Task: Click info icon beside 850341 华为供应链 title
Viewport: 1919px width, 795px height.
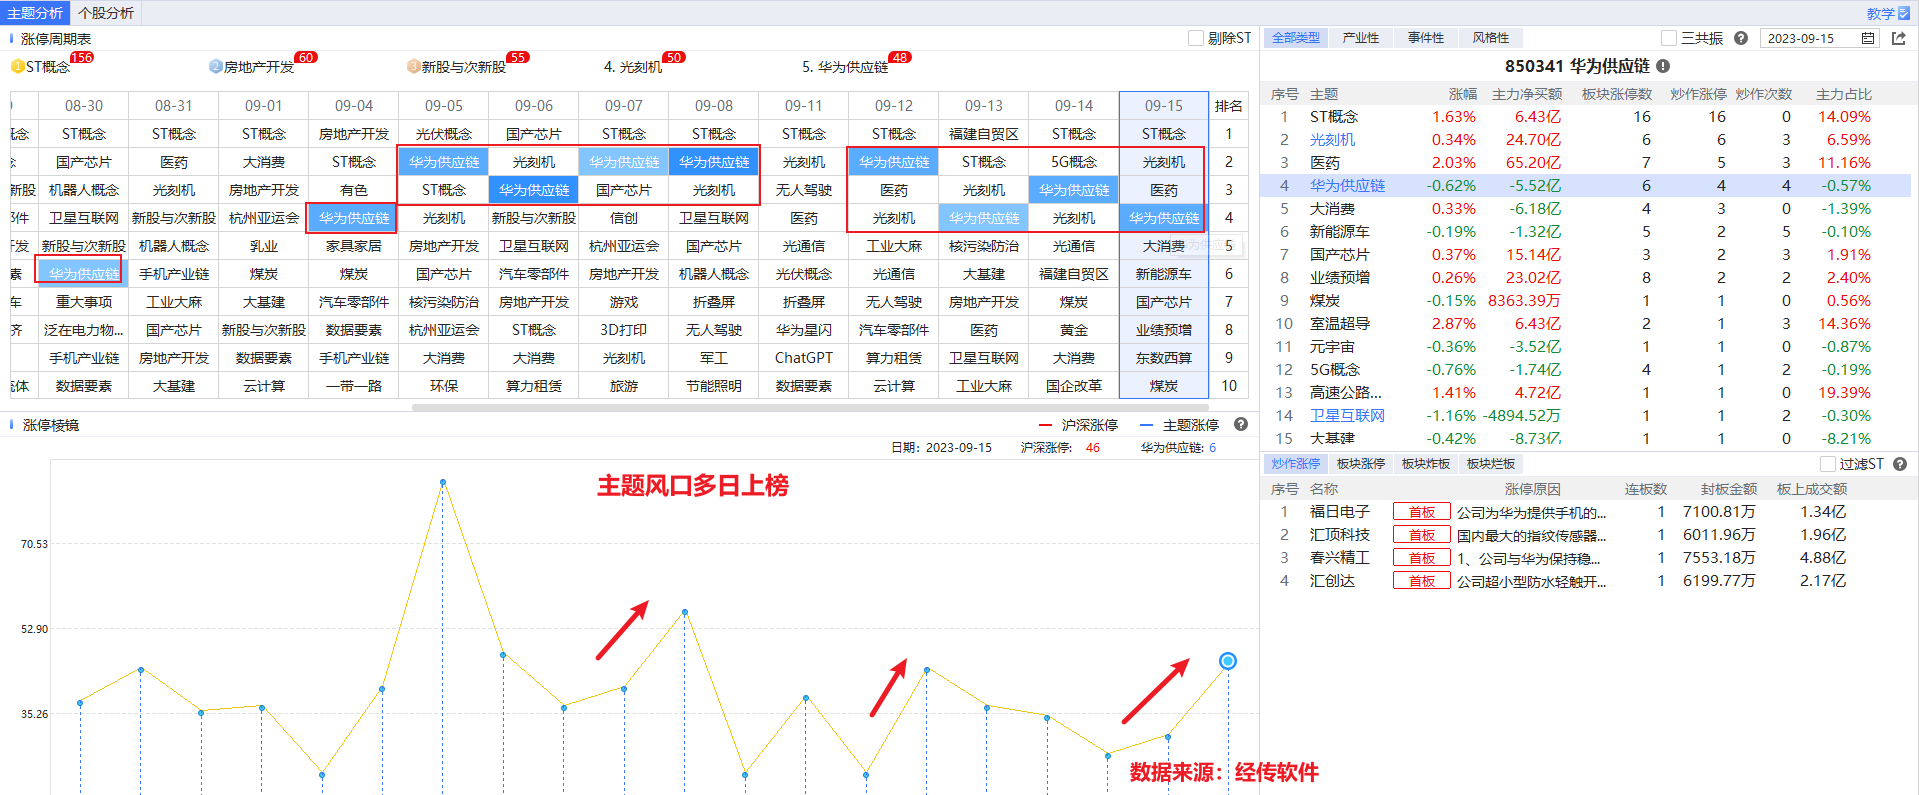Action: pyautogui.click(x=1663, y=66)
